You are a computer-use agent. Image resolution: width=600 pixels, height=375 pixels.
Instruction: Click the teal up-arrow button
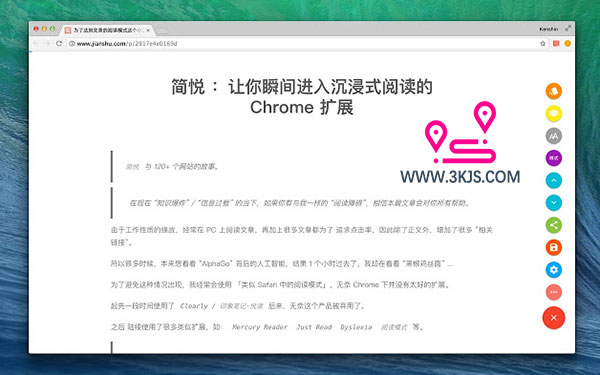coord(553,180)
